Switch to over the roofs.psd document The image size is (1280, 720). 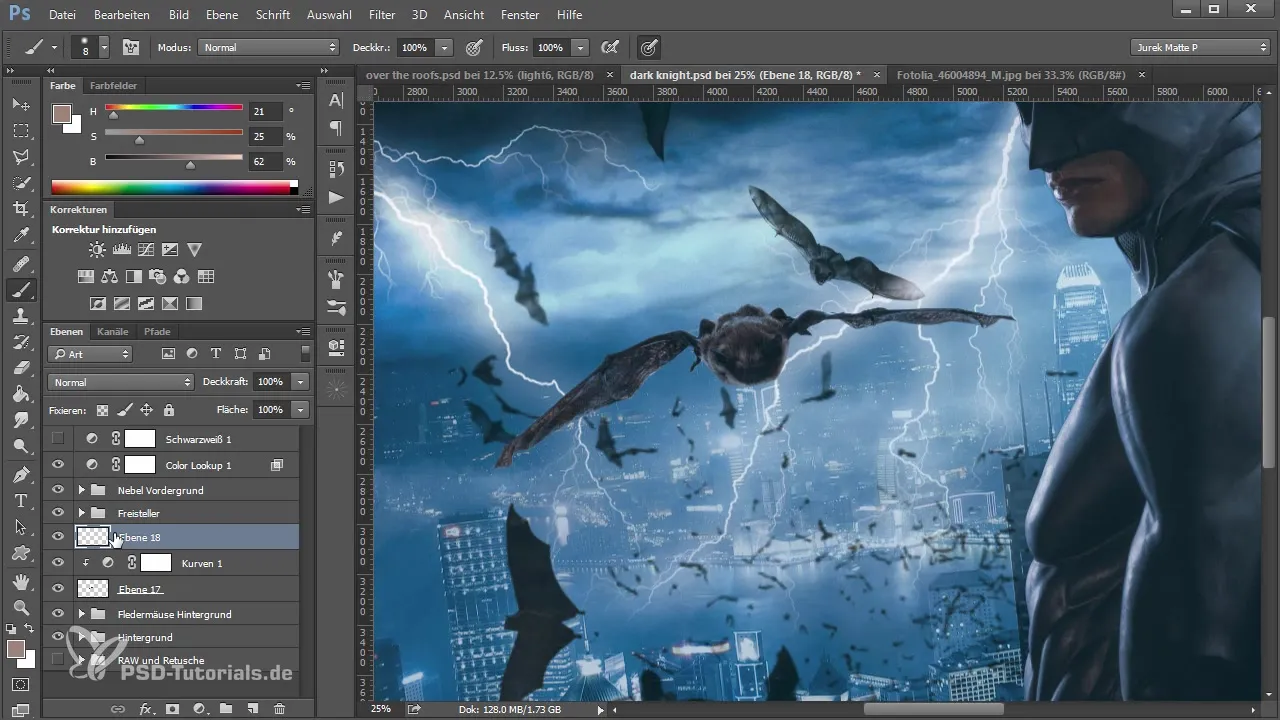click(479, 75)
